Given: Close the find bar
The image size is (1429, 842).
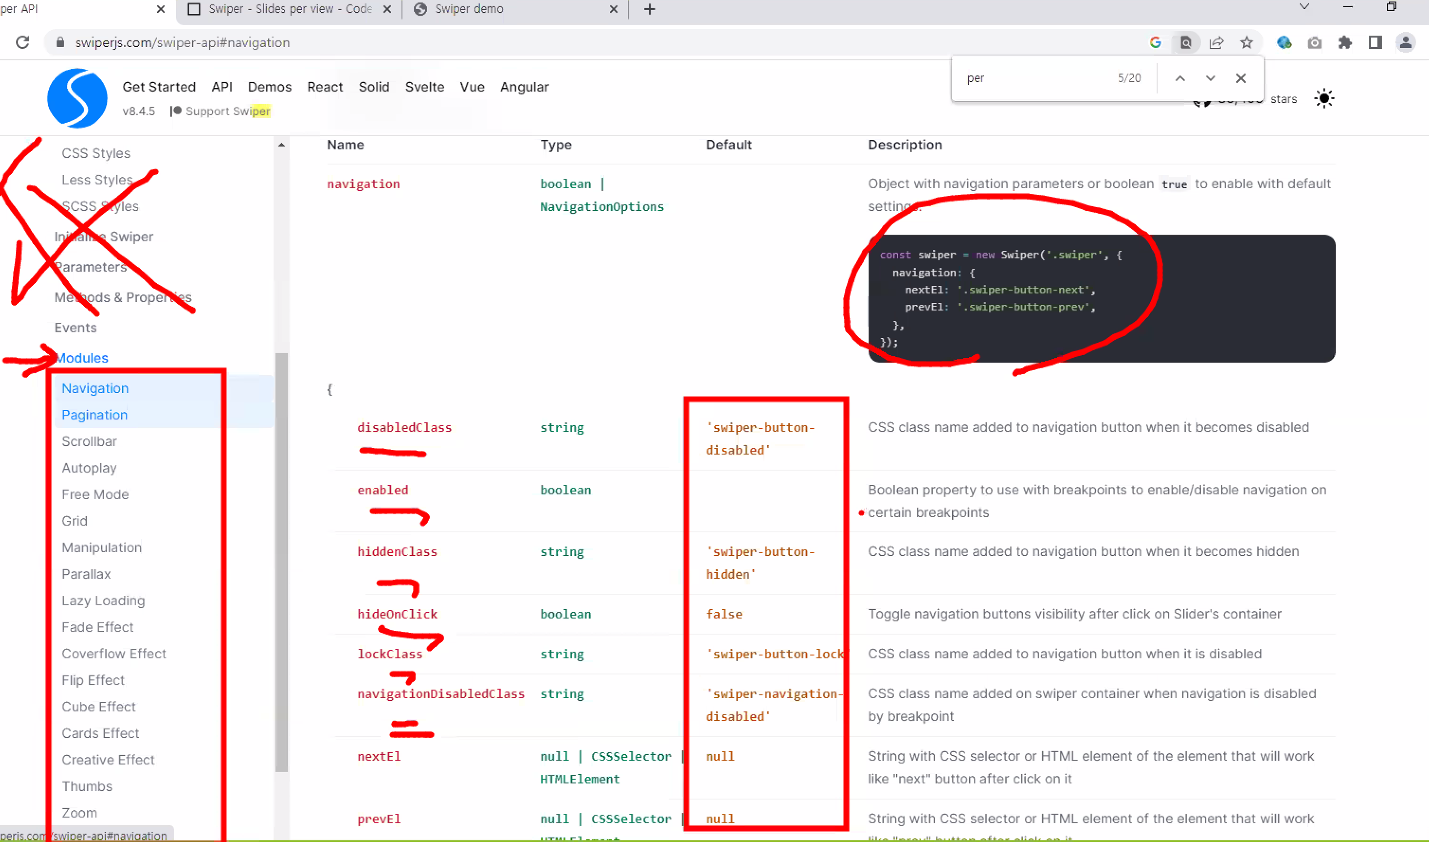Looking at the screenshot, I should 1241,78.
